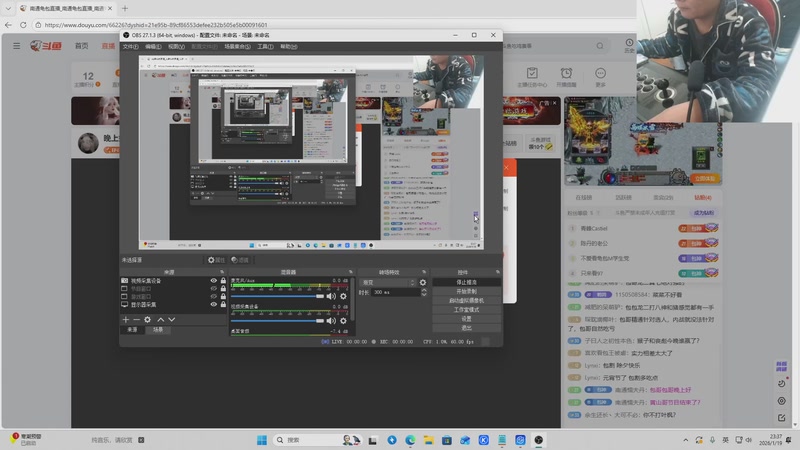This screenshot has width=800, height=450.
Task: Click the 停止推流 button
Action: (x=466, y=282)
